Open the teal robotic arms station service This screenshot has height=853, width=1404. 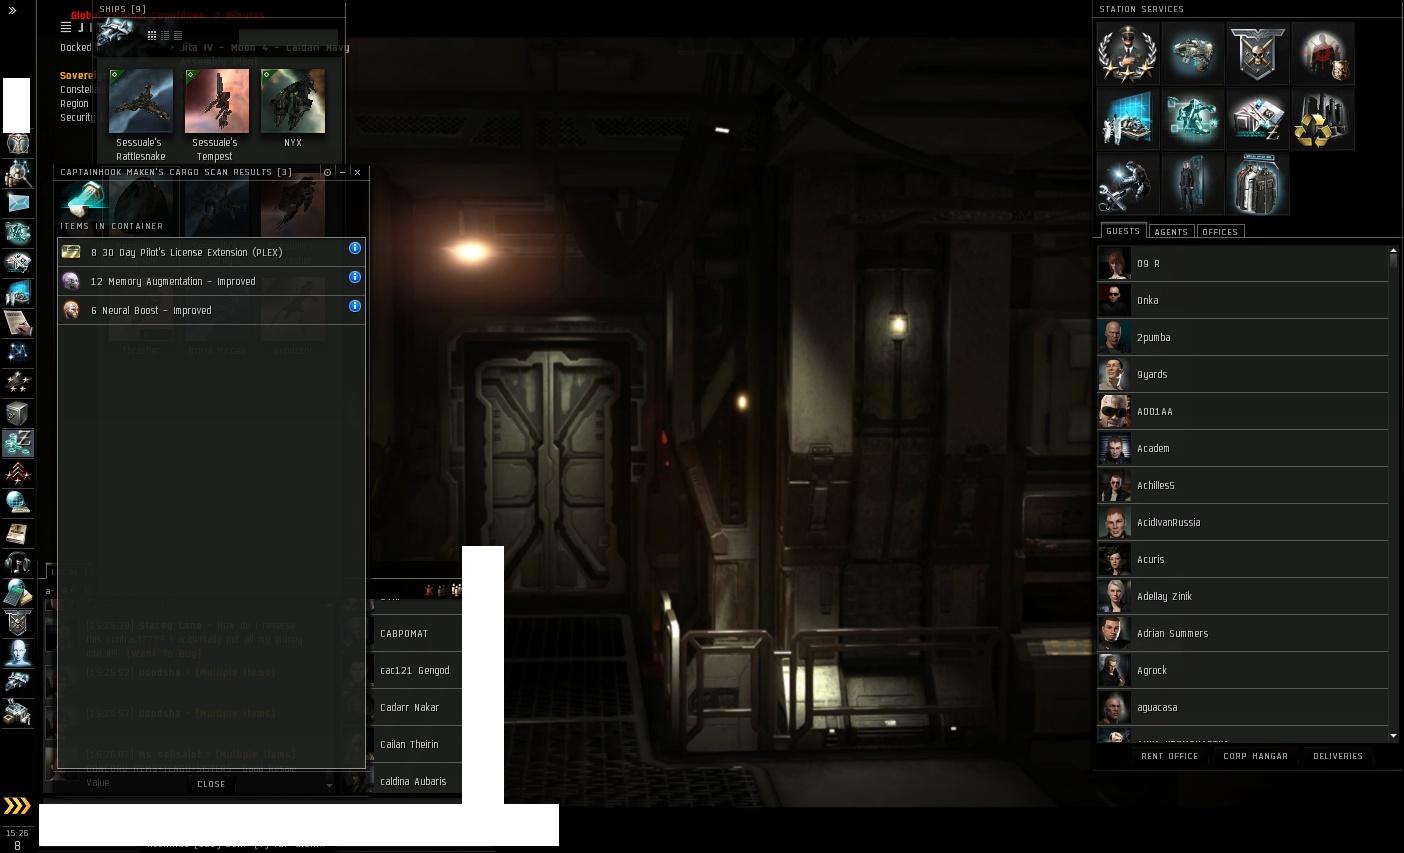click(x=1192, y=118)
